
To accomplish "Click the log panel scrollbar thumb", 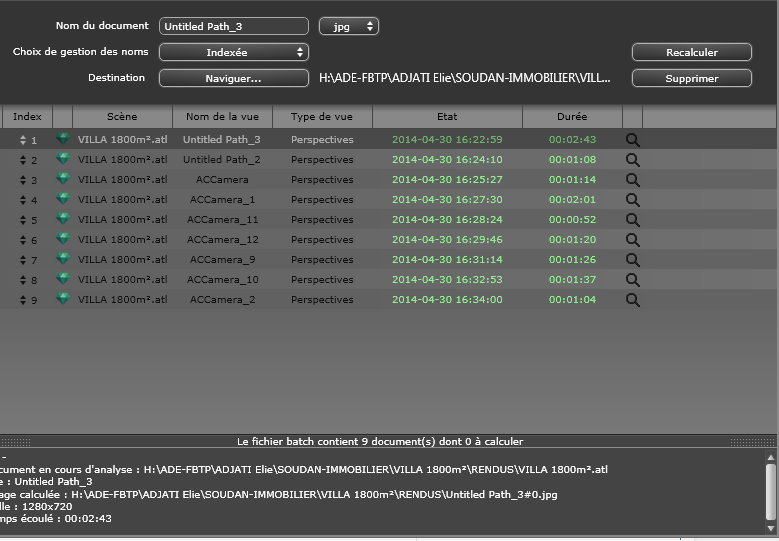I will click(x=771, y=492).
